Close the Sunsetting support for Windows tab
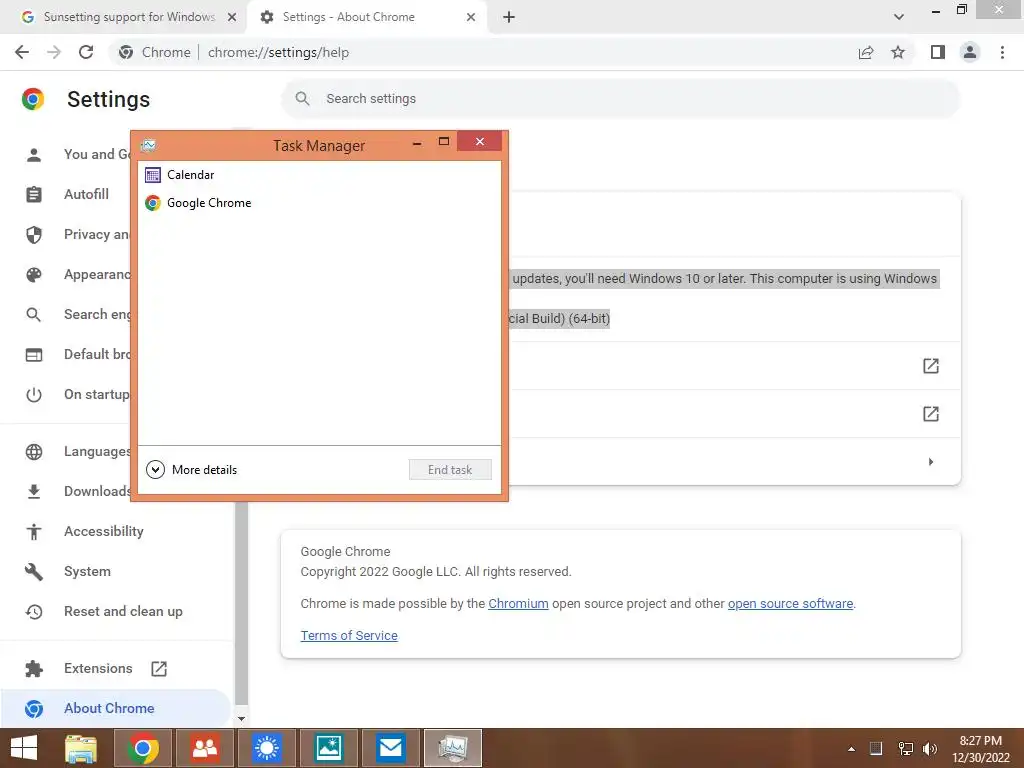 (231, 17)
